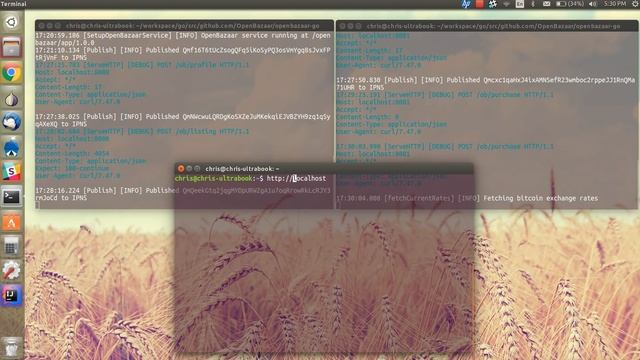640x360 pixels.
Task: Open System Settings wrench icon in dock
Action: click(x=11, y=270)
